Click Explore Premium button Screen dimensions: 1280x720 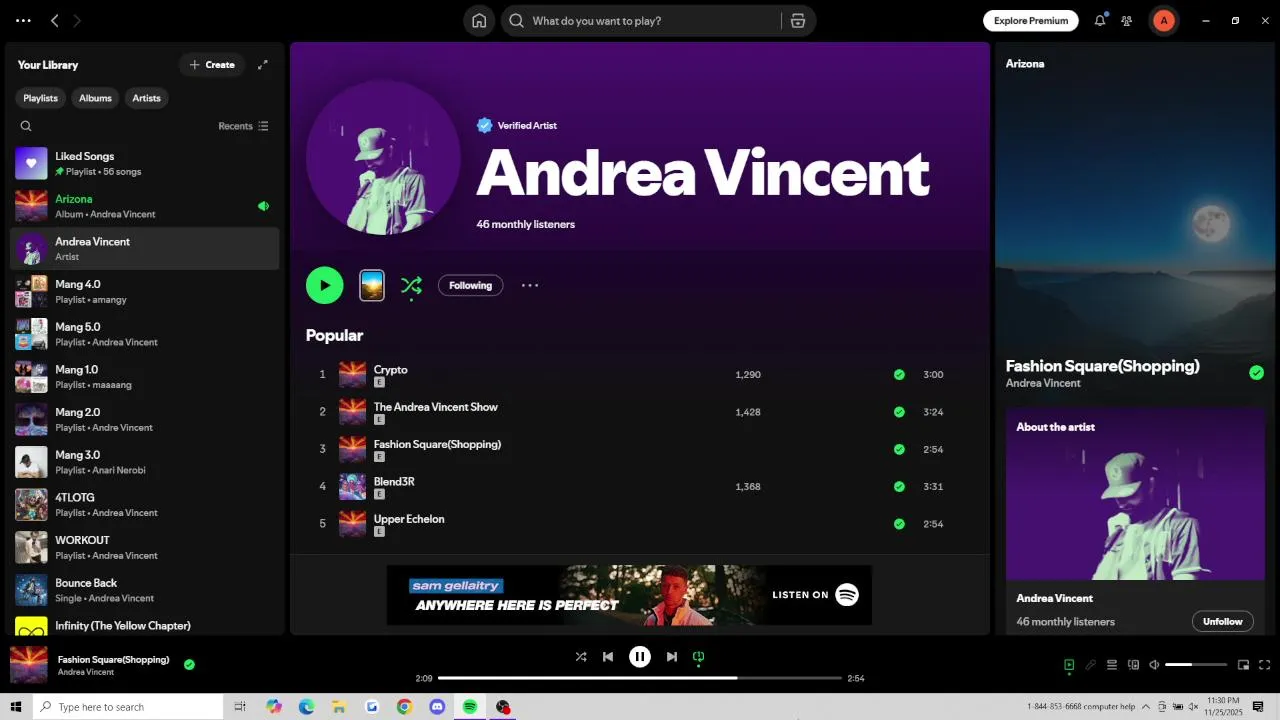tap(1031, 20)
